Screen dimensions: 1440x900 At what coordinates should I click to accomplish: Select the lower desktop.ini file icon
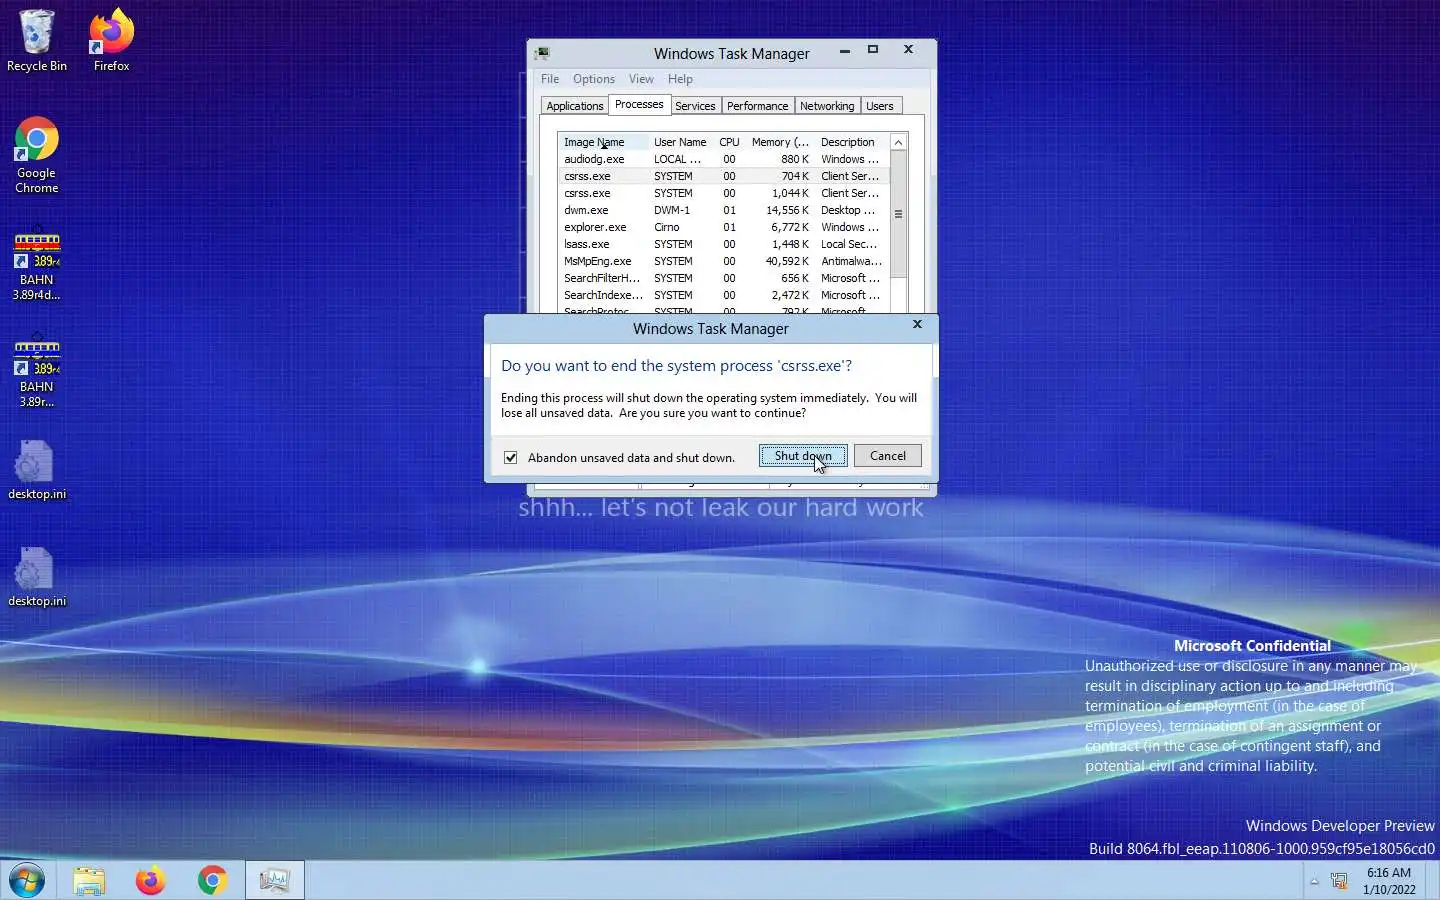37,578
